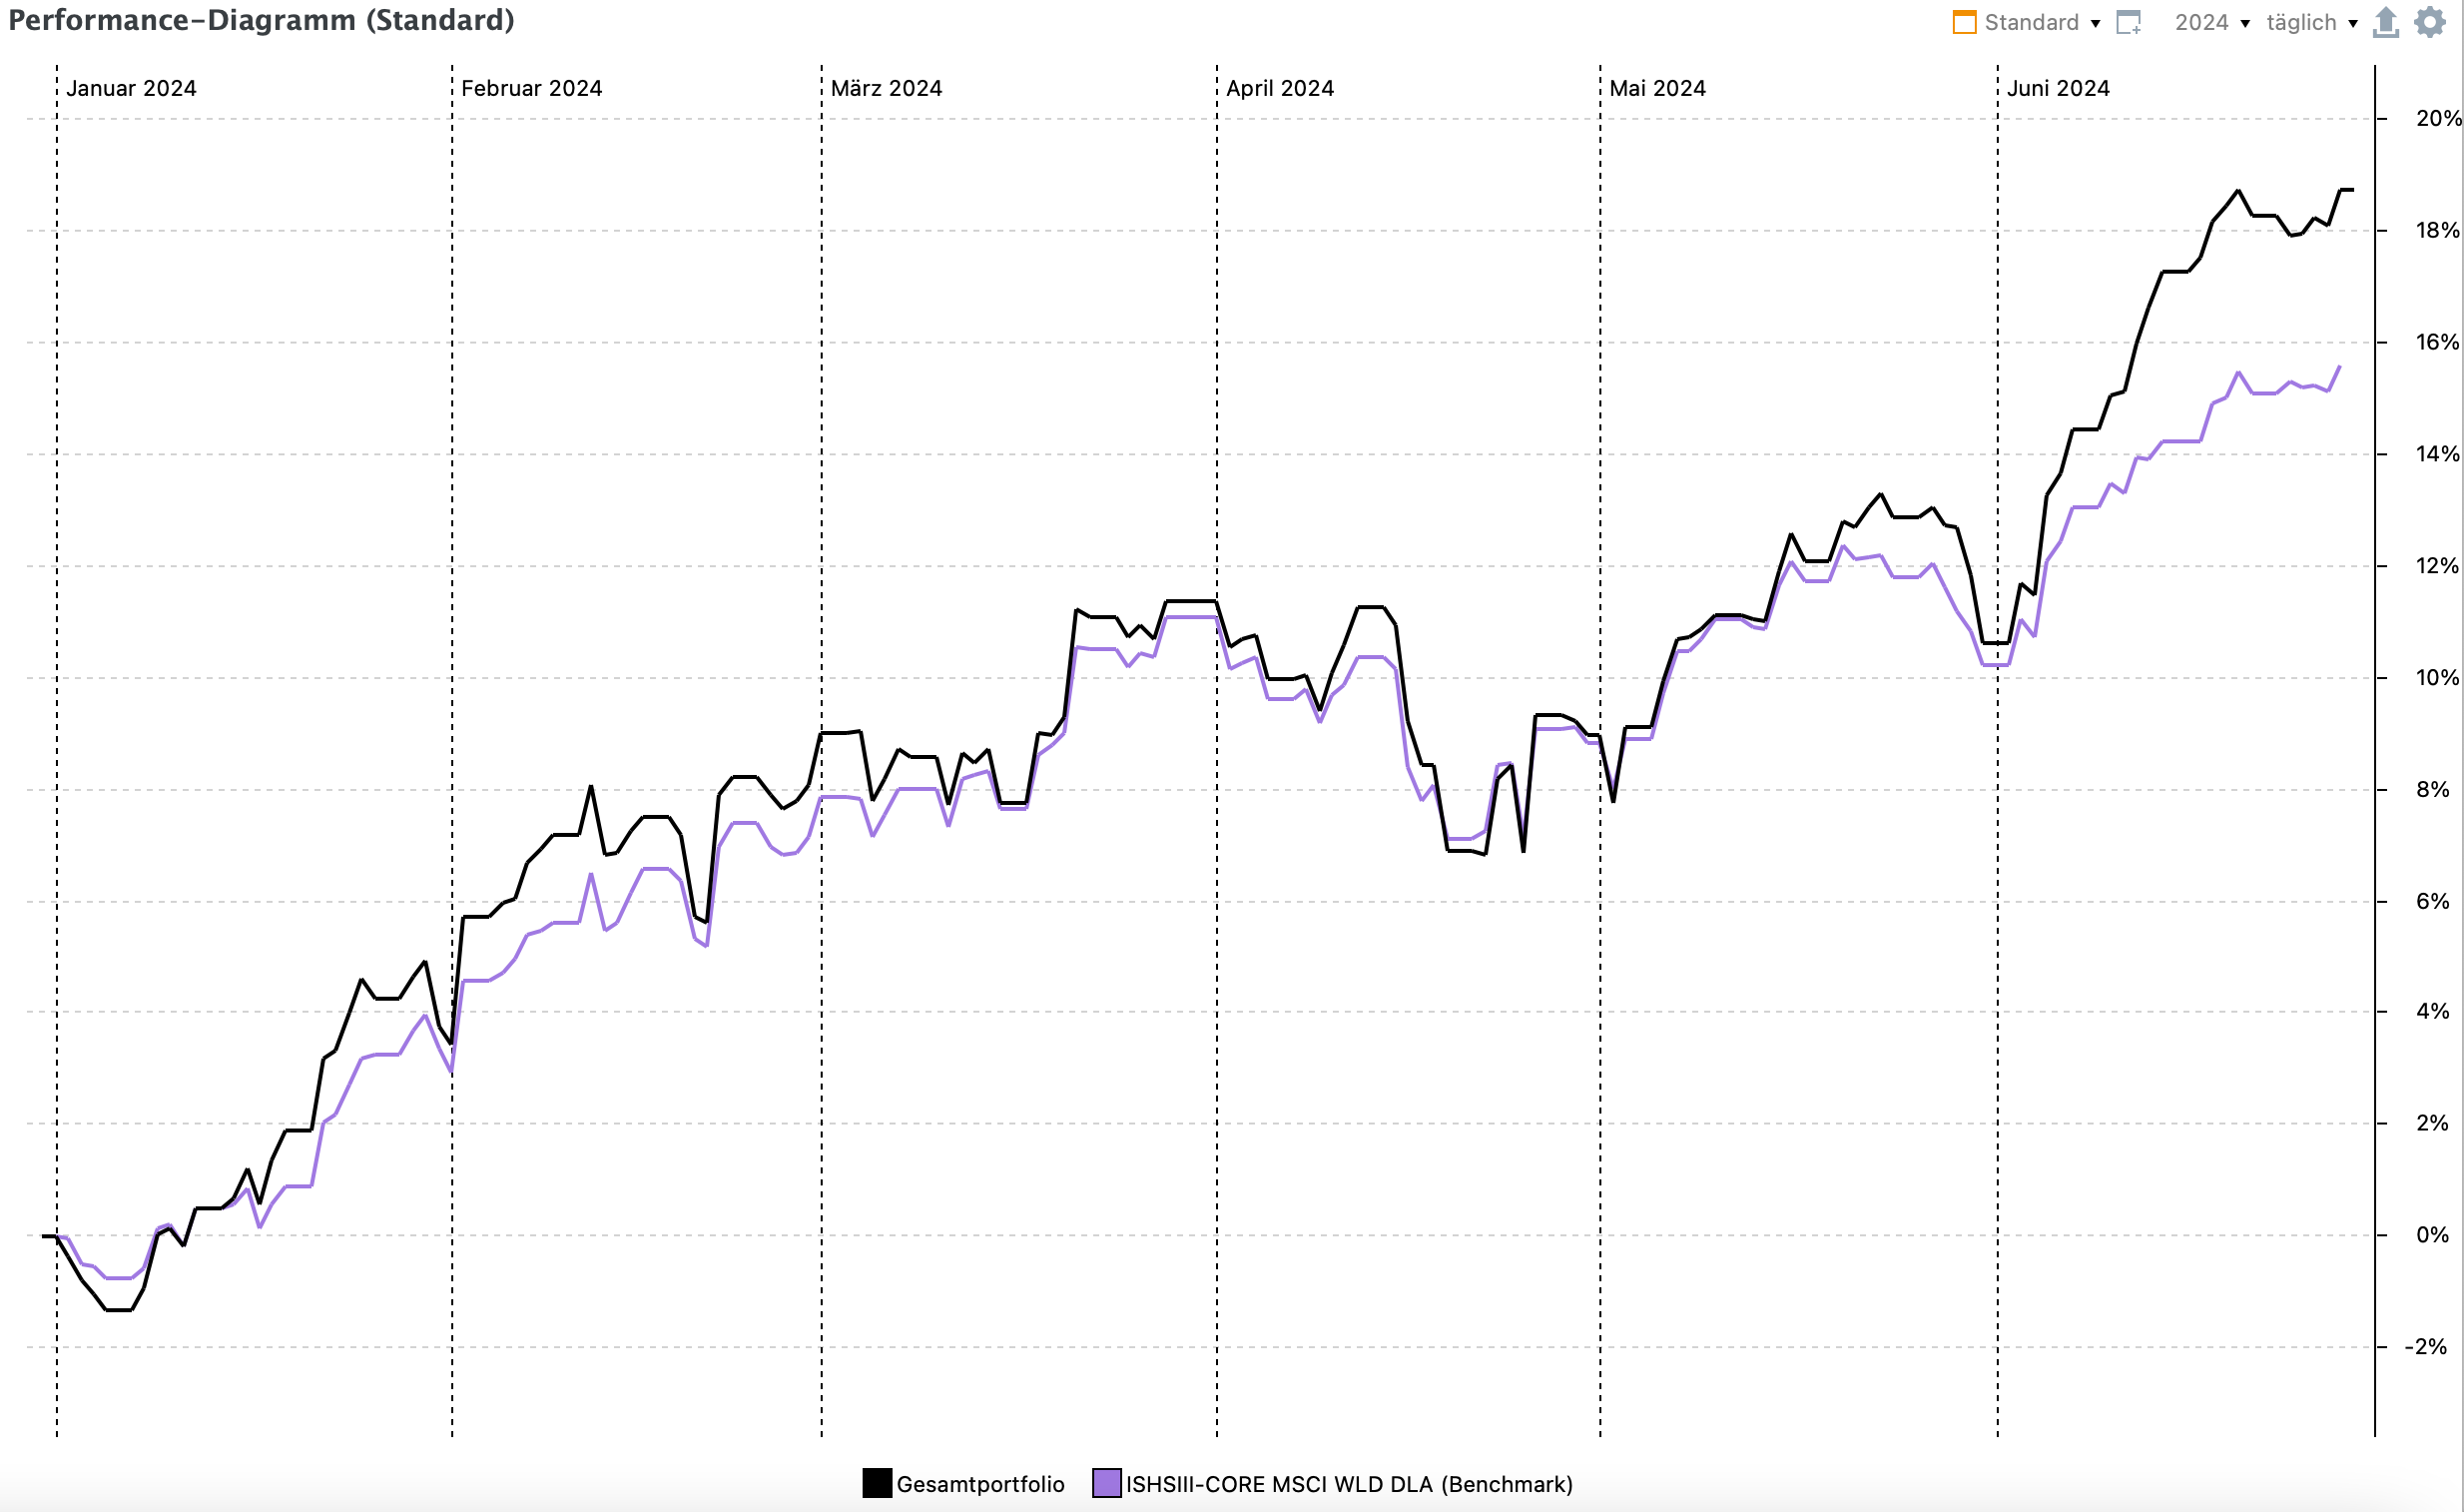The image size is (2464, 1512).
Task: Click the 0% axis label
Action: point(2432,1235)
